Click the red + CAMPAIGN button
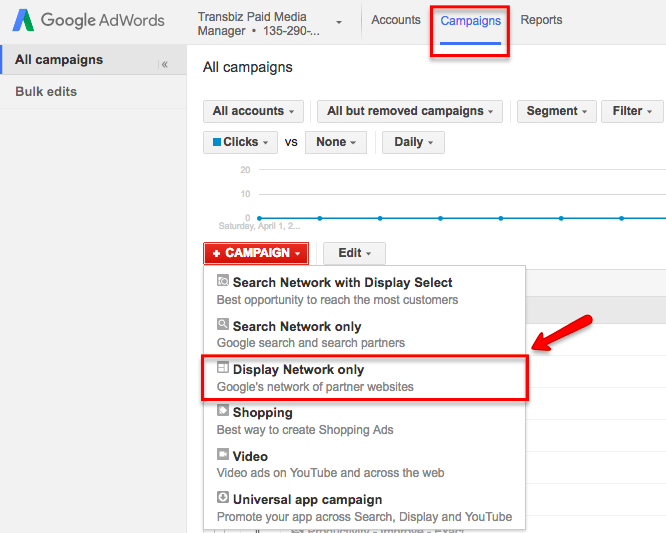Viewport: 666px width, 533px height. point(256,253)
